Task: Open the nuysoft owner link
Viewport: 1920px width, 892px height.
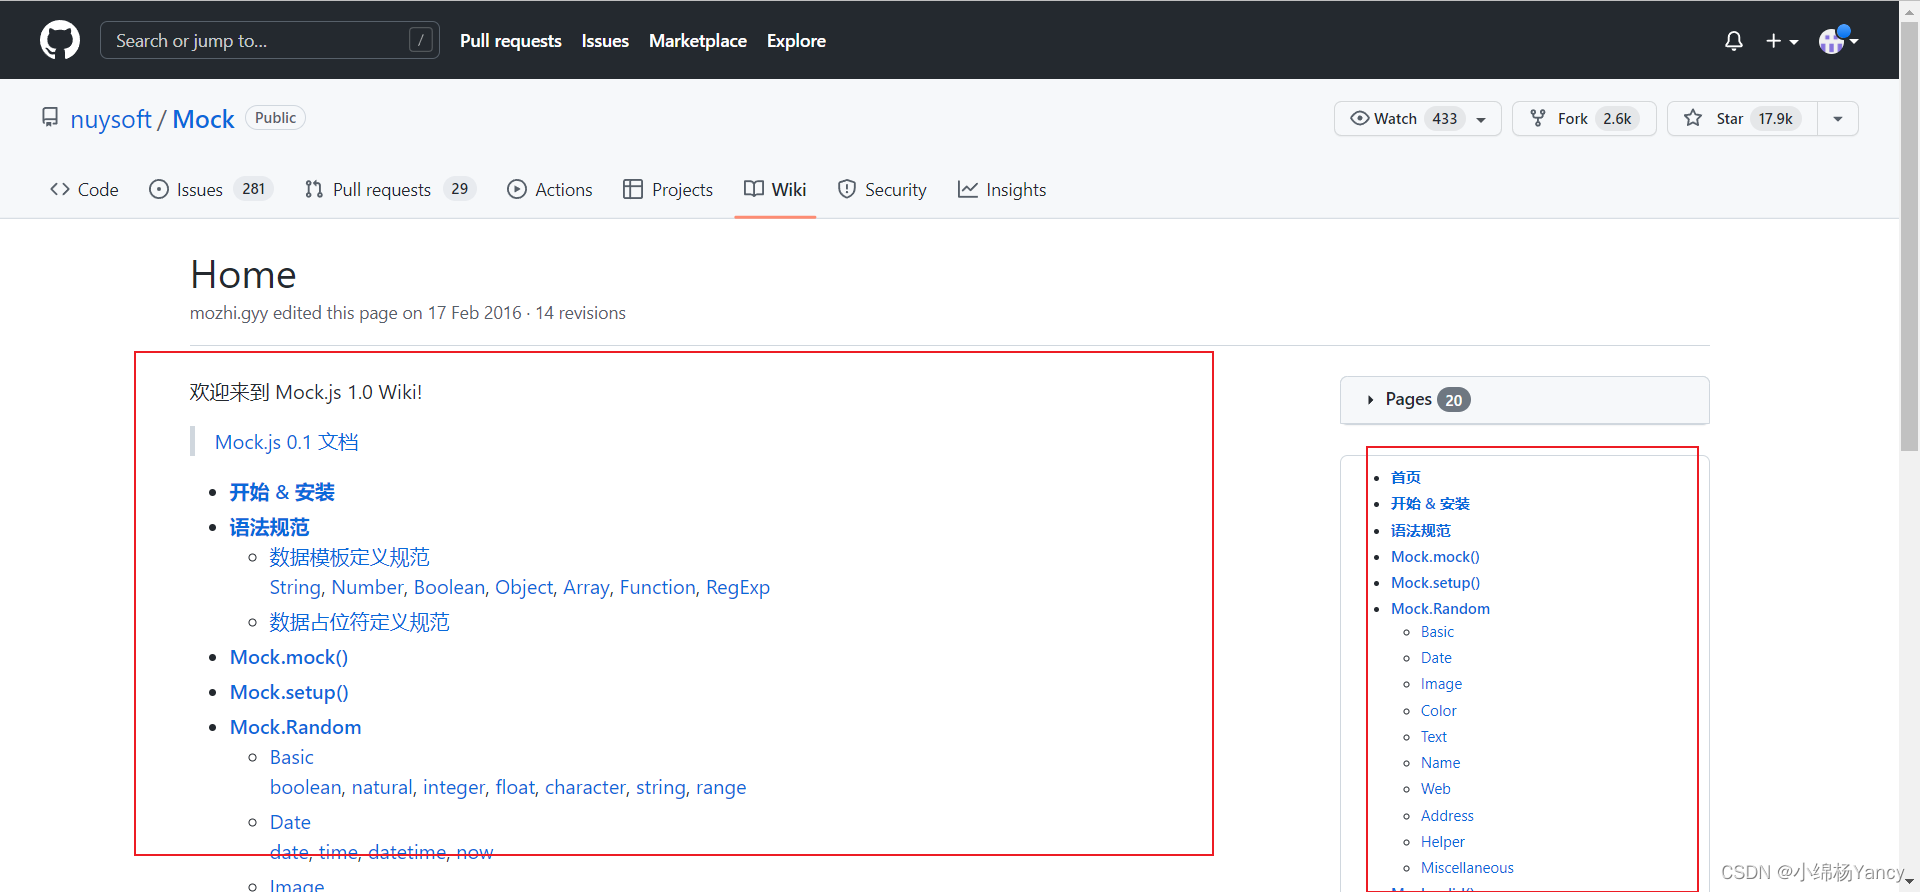Action: tap(111, 119)
